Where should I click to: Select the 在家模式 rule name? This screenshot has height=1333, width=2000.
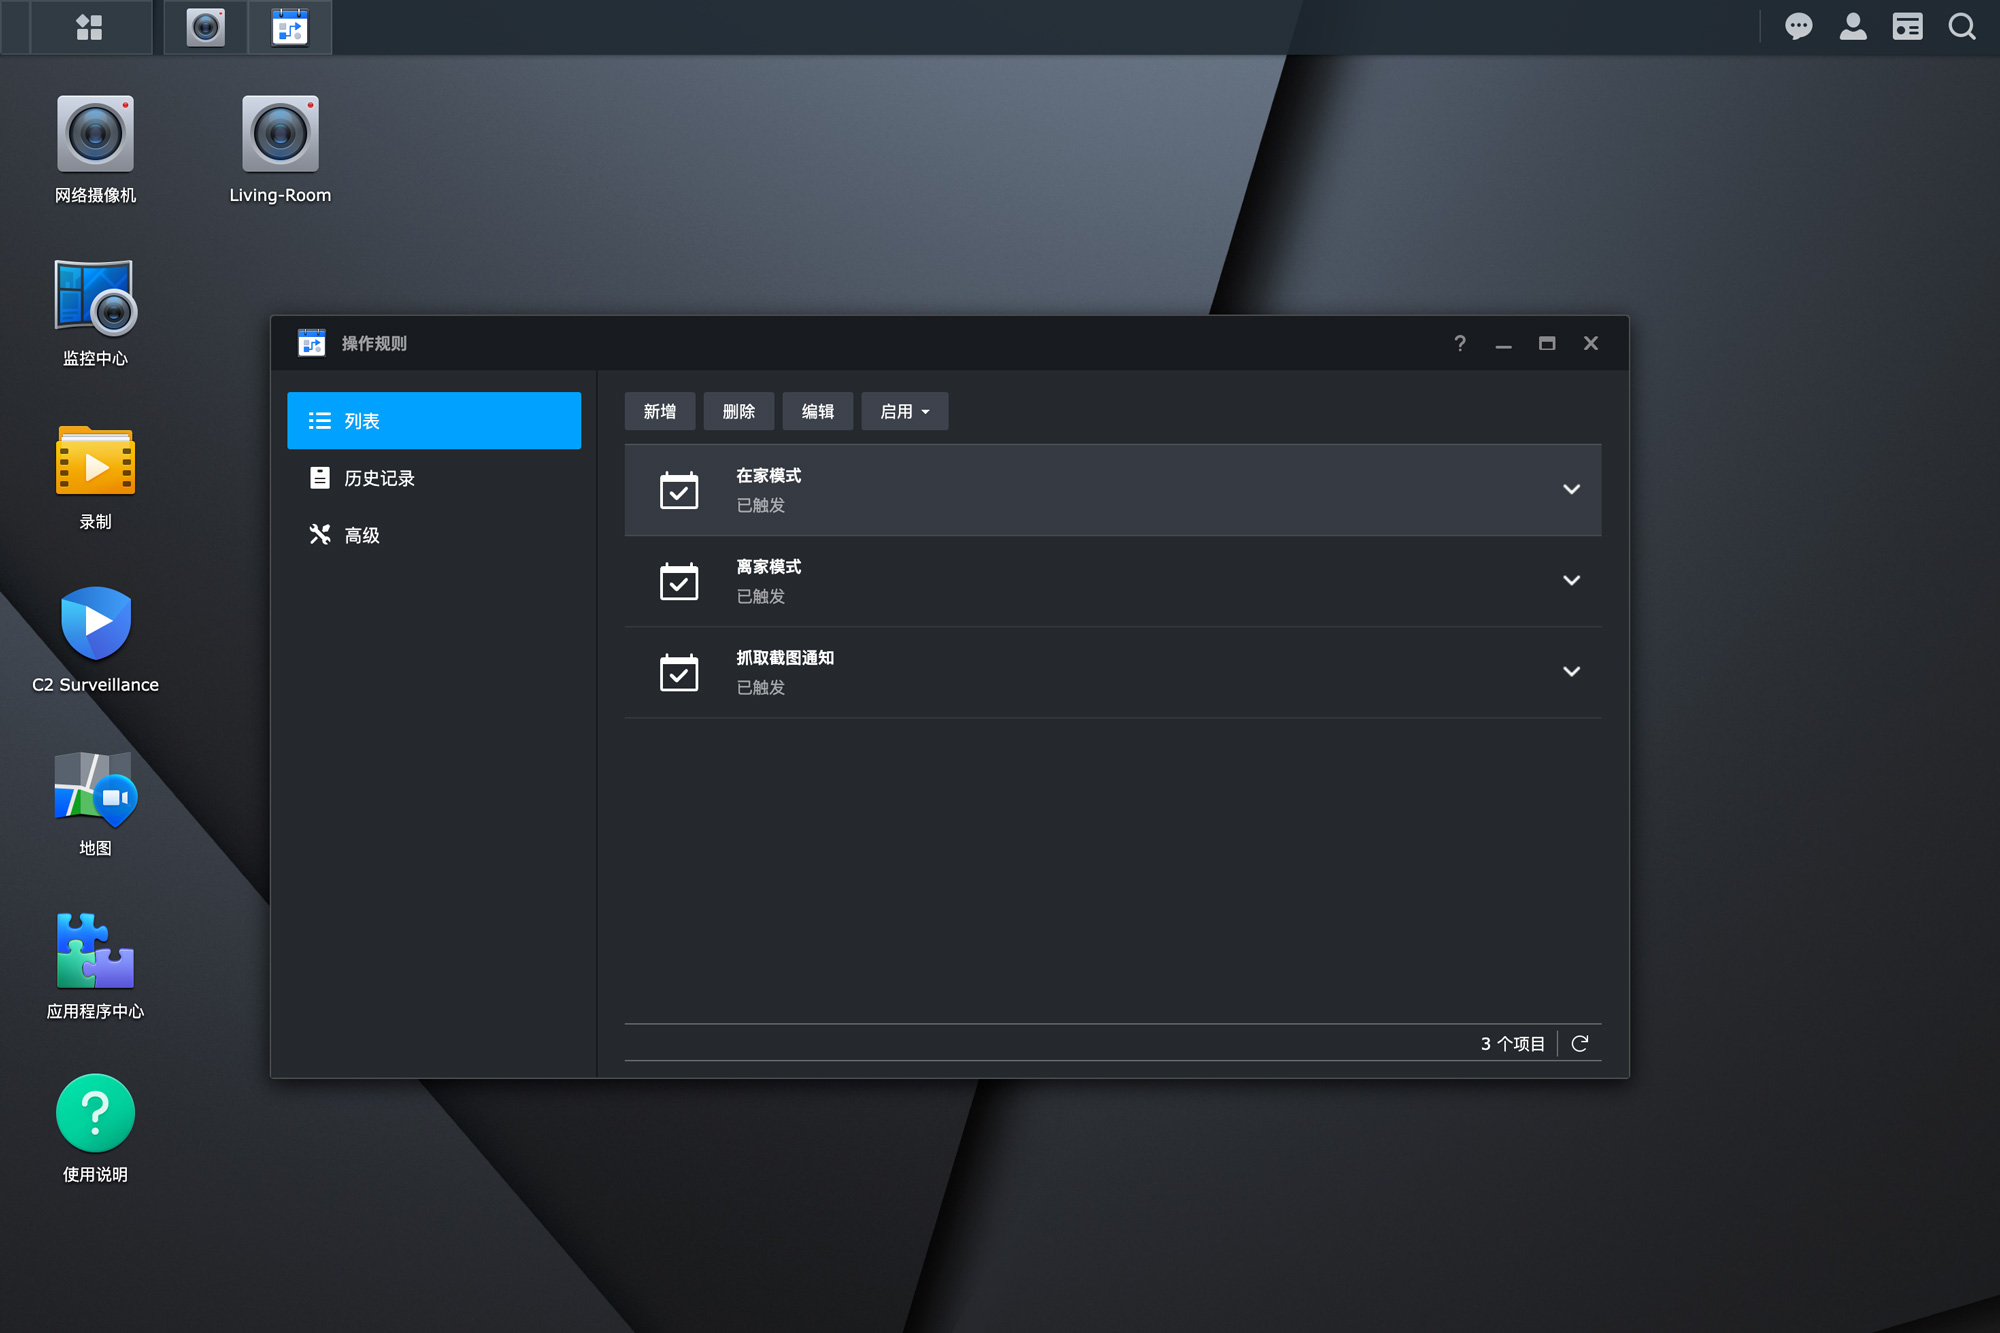769,476
